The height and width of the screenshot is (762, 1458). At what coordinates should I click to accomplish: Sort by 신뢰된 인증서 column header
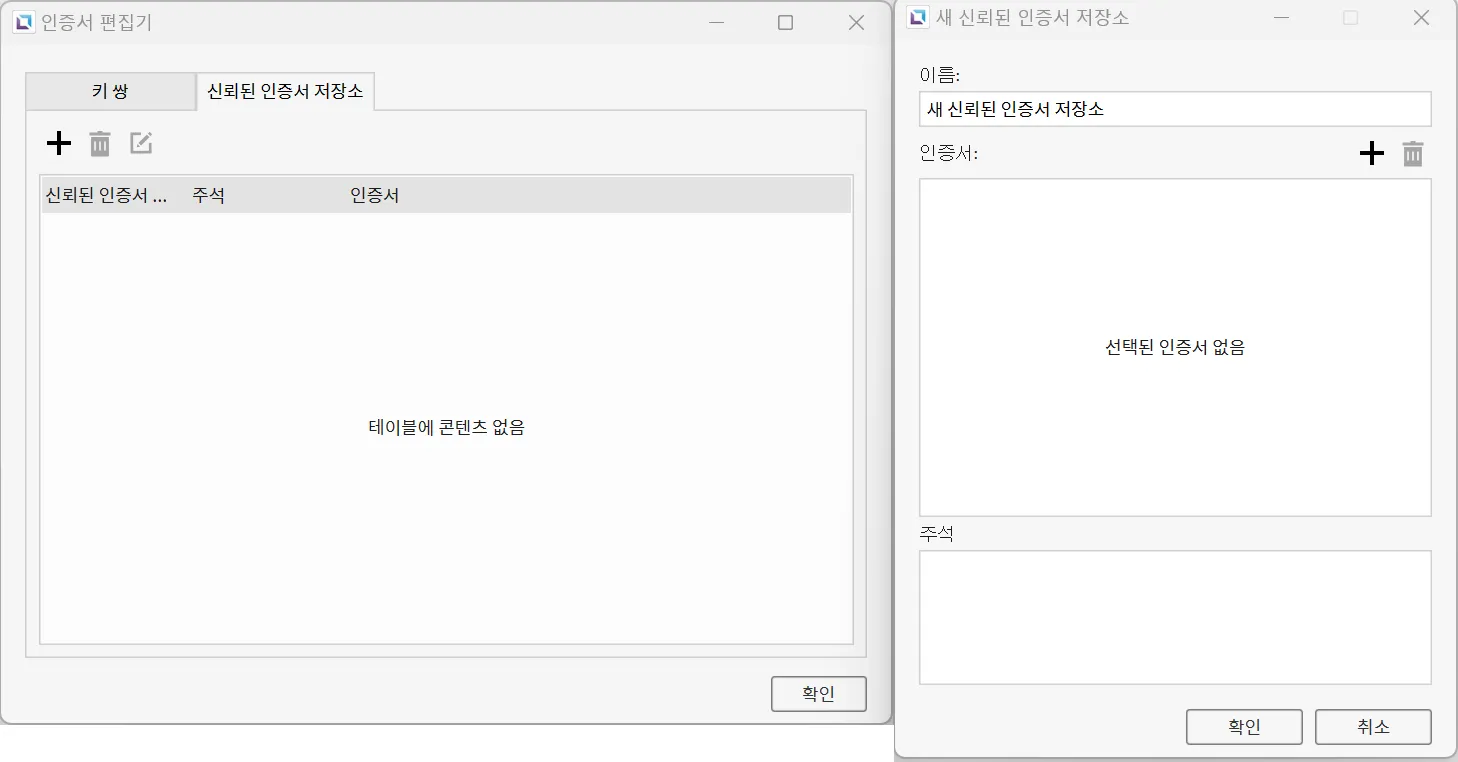click(106, 195)
